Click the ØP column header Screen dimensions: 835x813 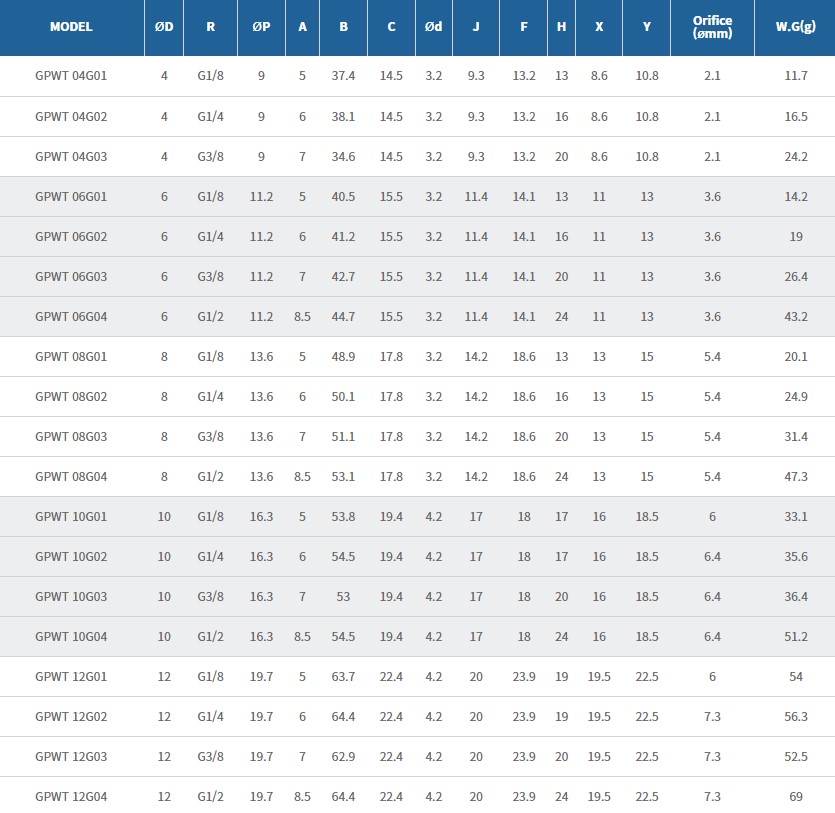pos(261,27)
